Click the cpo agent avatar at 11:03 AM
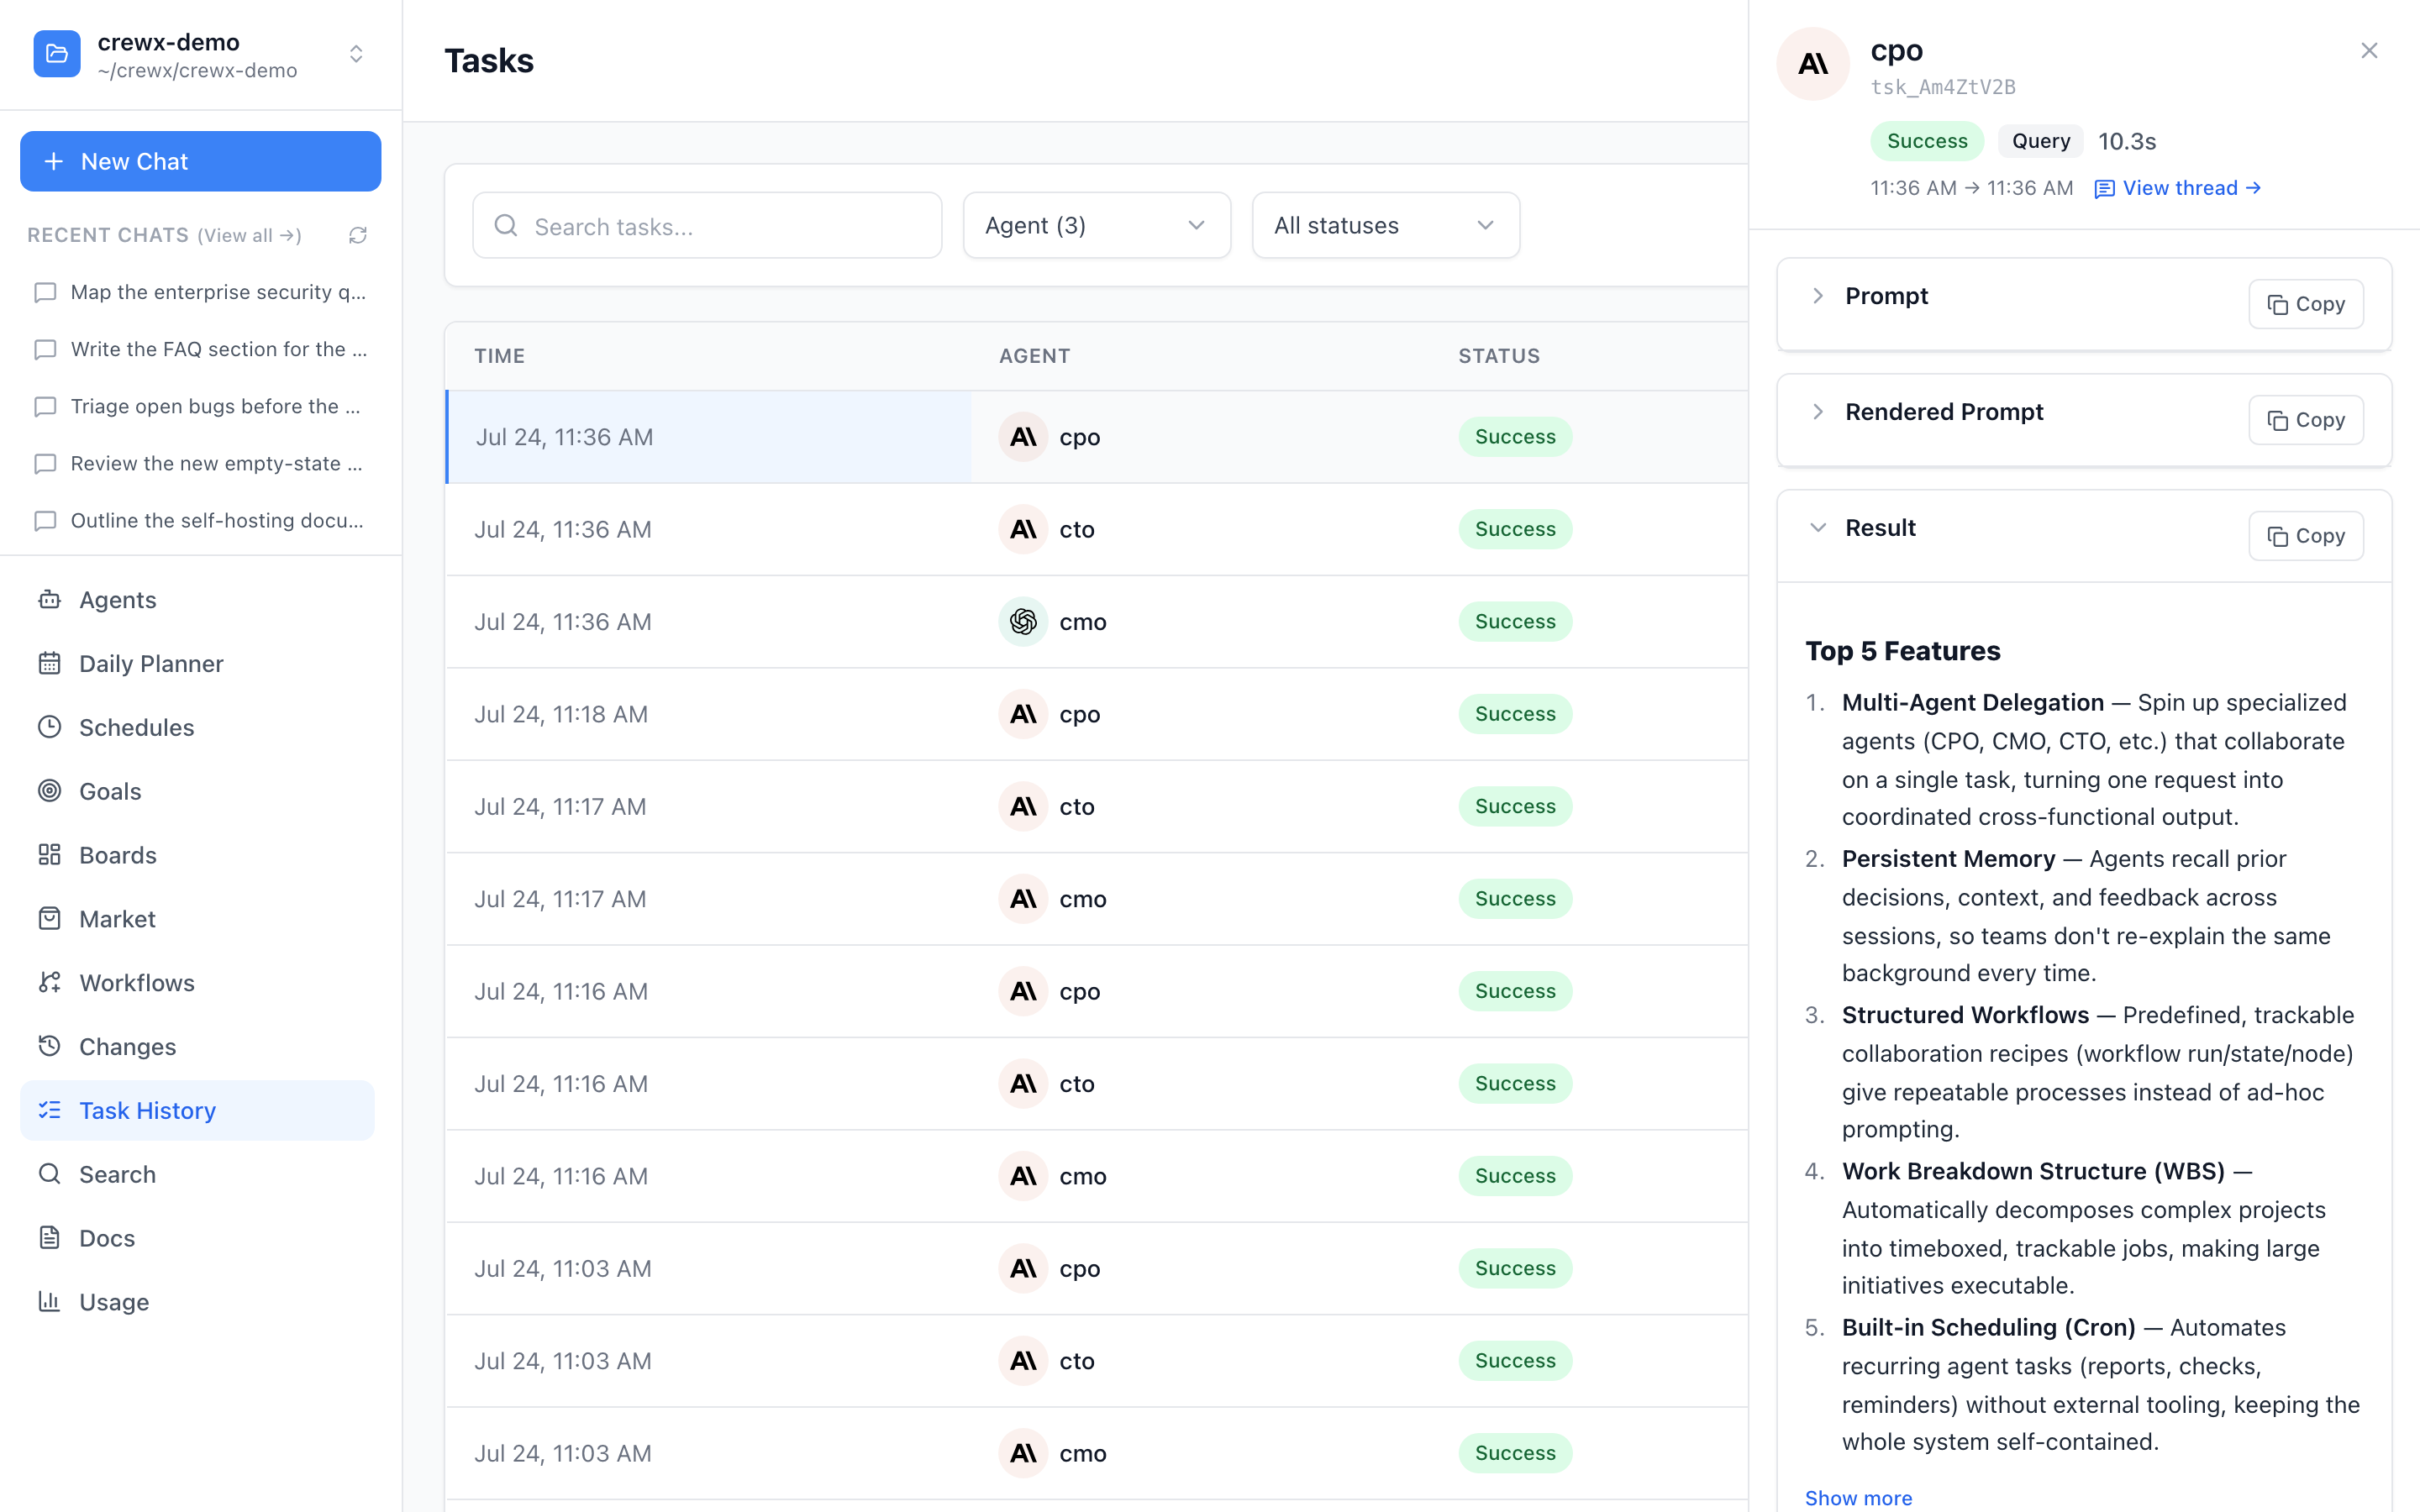 point(1023,1268)
